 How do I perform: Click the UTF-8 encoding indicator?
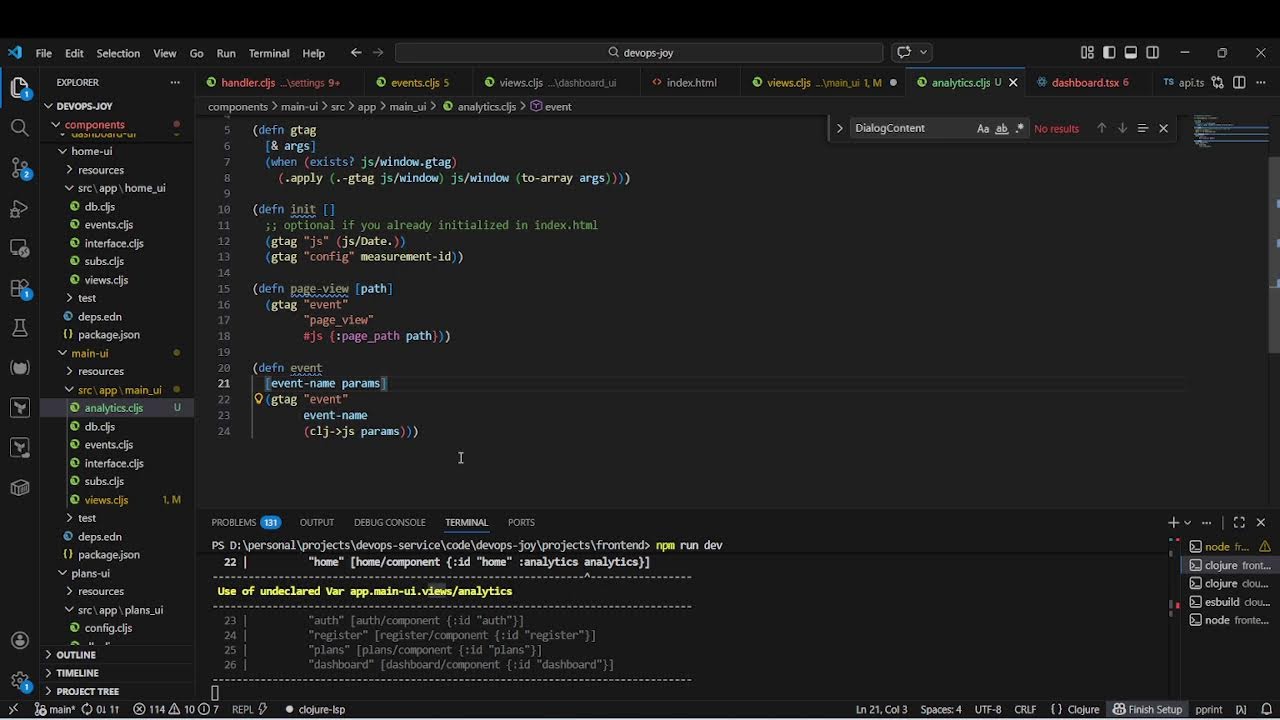click(x=988, y=709)
